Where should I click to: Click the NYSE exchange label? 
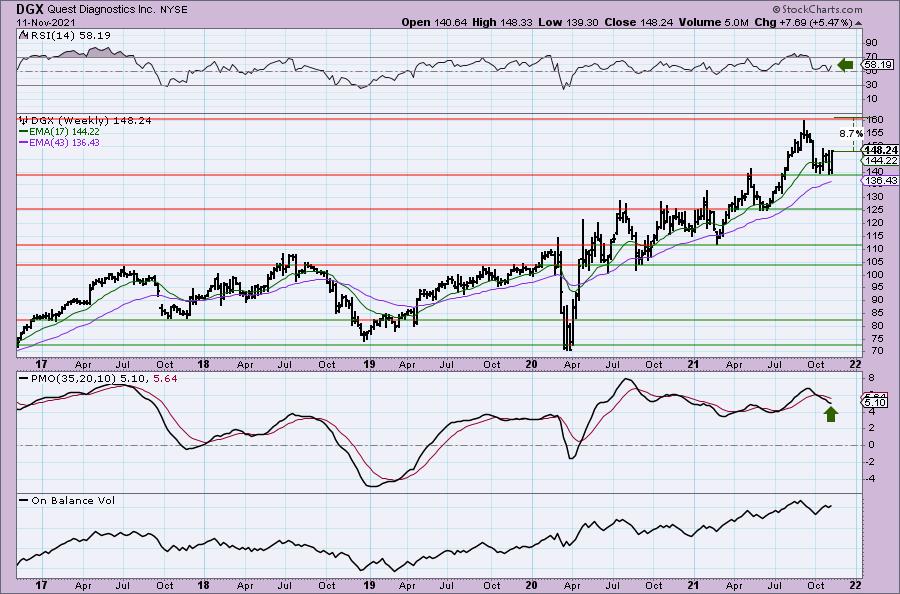pyautogui.click(x=172, y=10)
